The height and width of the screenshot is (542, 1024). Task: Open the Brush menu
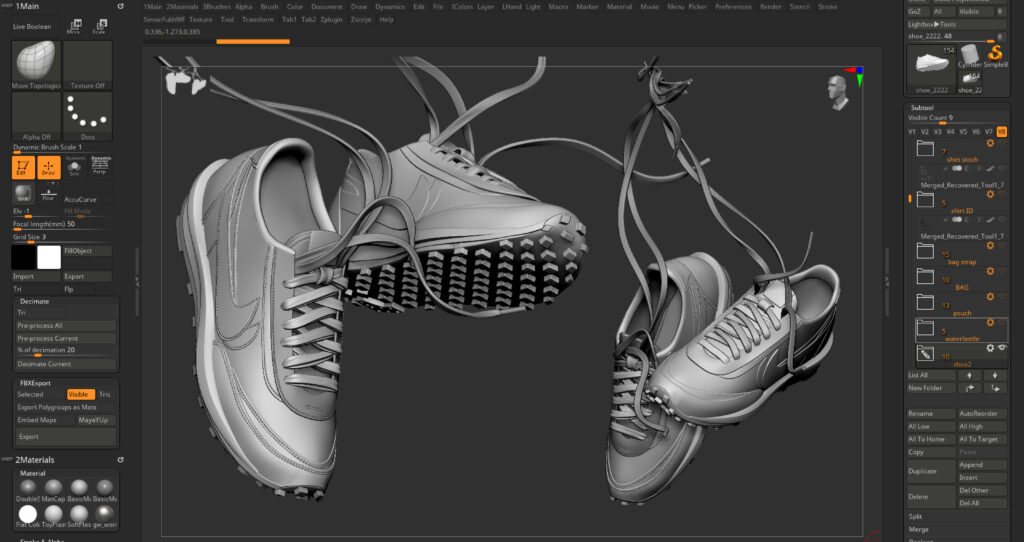270,7
